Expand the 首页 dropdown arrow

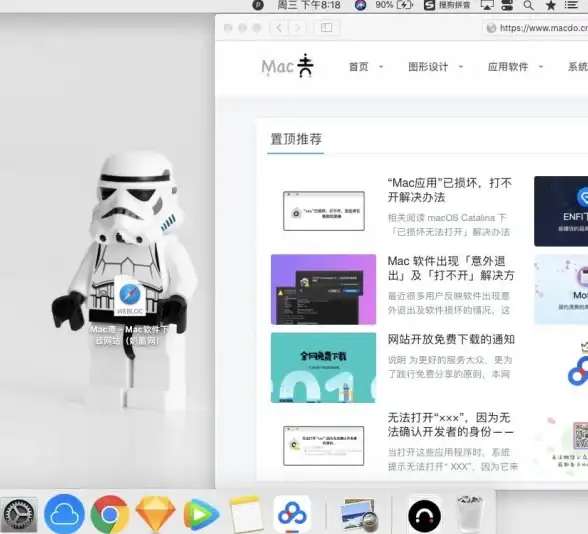click(x=381, y=67)
